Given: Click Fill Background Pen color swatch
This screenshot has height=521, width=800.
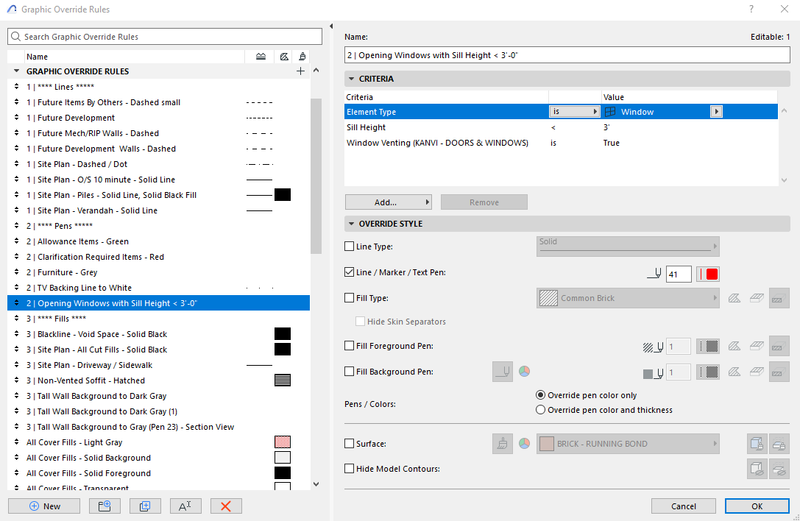Looking at the screenshot, I should pyautogui.click(x=708, y=371).
